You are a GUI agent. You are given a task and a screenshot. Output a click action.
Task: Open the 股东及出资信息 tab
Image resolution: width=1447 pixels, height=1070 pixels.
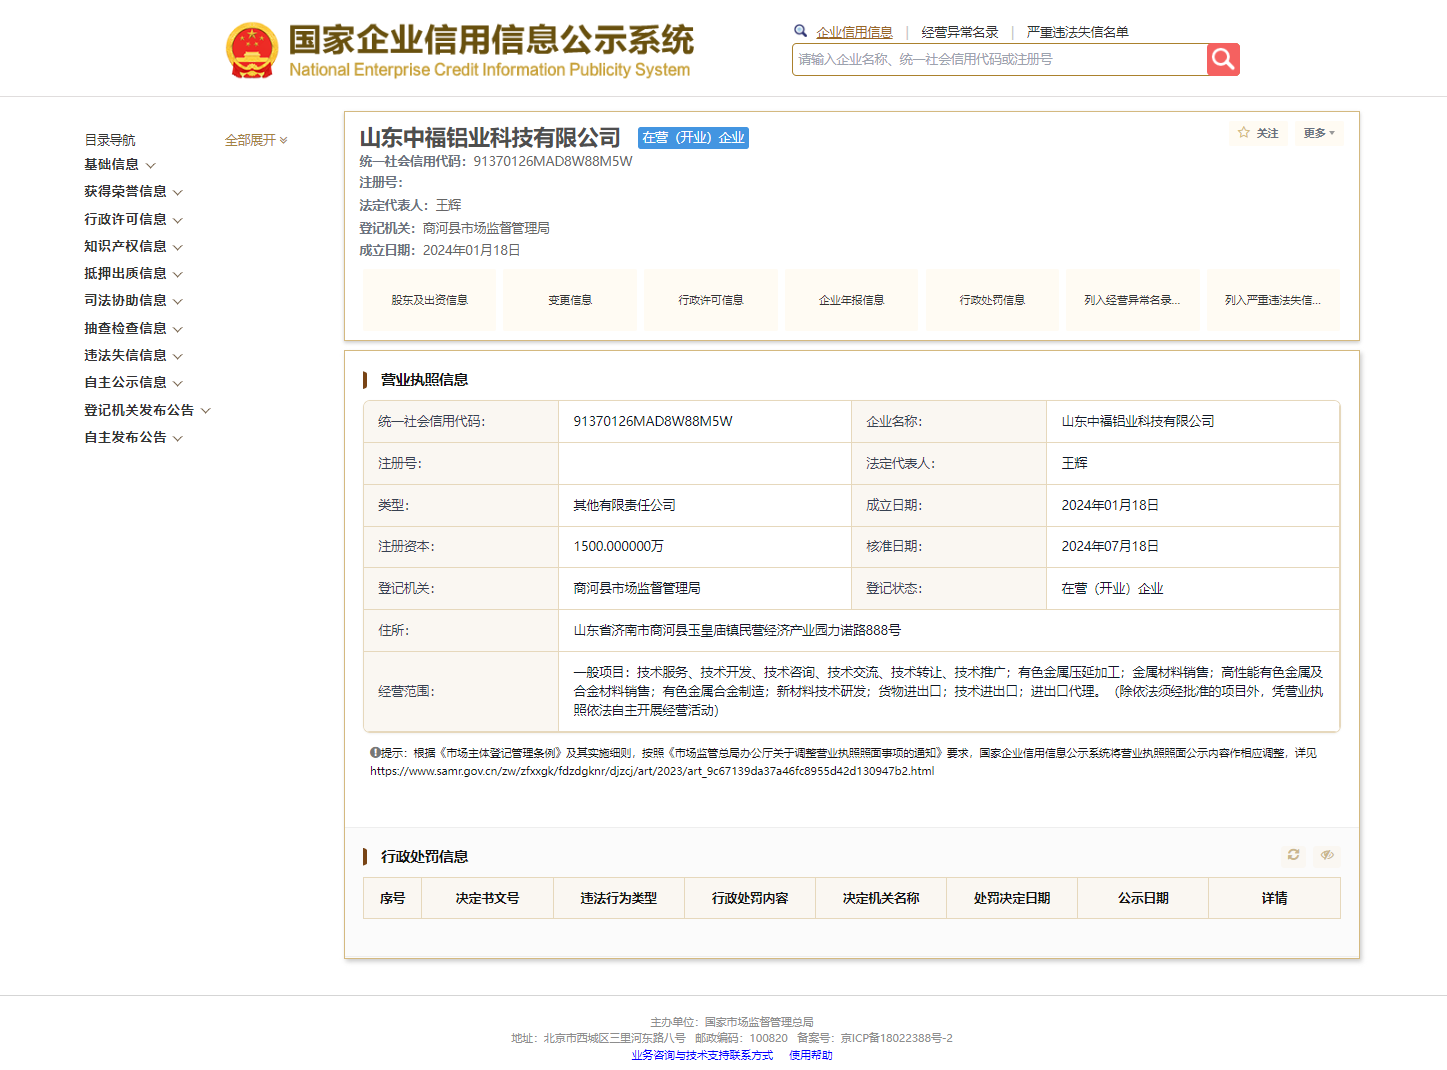pos(429,300)
